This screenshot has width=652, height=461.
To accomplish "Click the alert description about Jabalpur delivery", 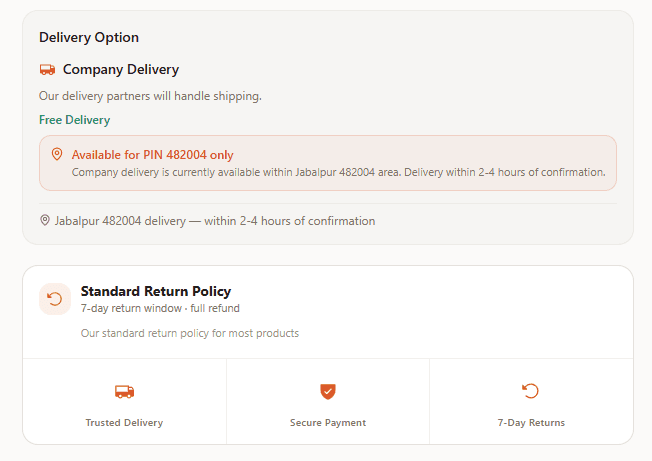I will [x=338, y=172].
